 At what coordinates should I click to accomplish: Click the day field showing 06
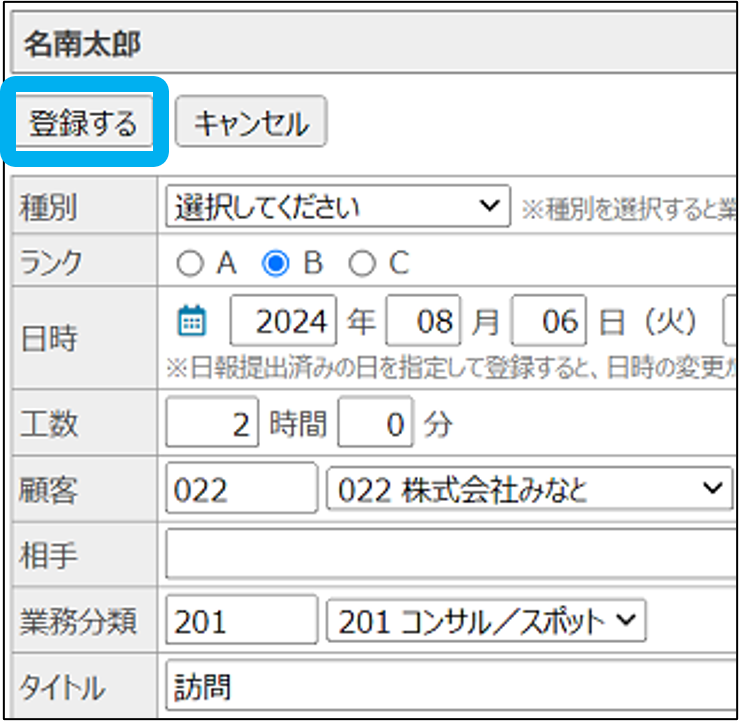coord(548,321)
